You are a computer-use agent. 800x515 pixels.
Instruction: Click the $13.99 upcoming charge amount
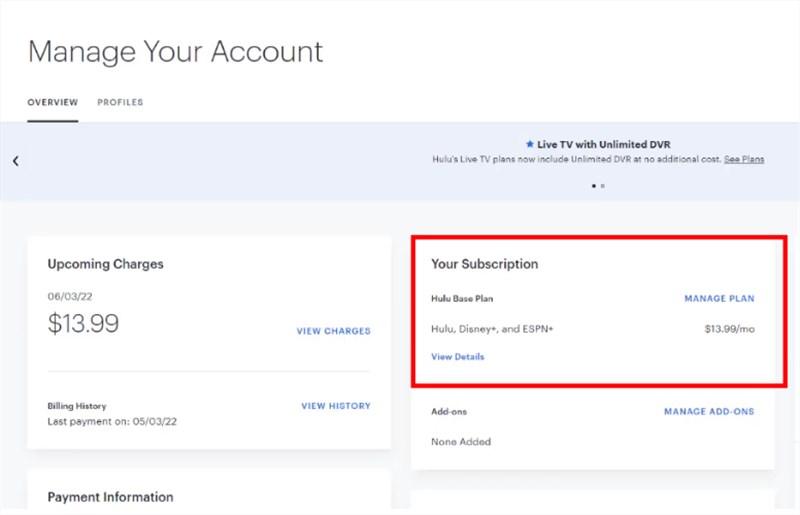tap(83, 323)
